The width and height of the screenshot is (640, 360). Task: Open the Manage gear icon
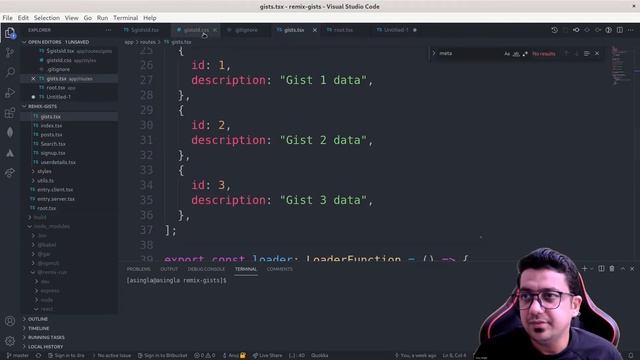click(x=10, y=340)
